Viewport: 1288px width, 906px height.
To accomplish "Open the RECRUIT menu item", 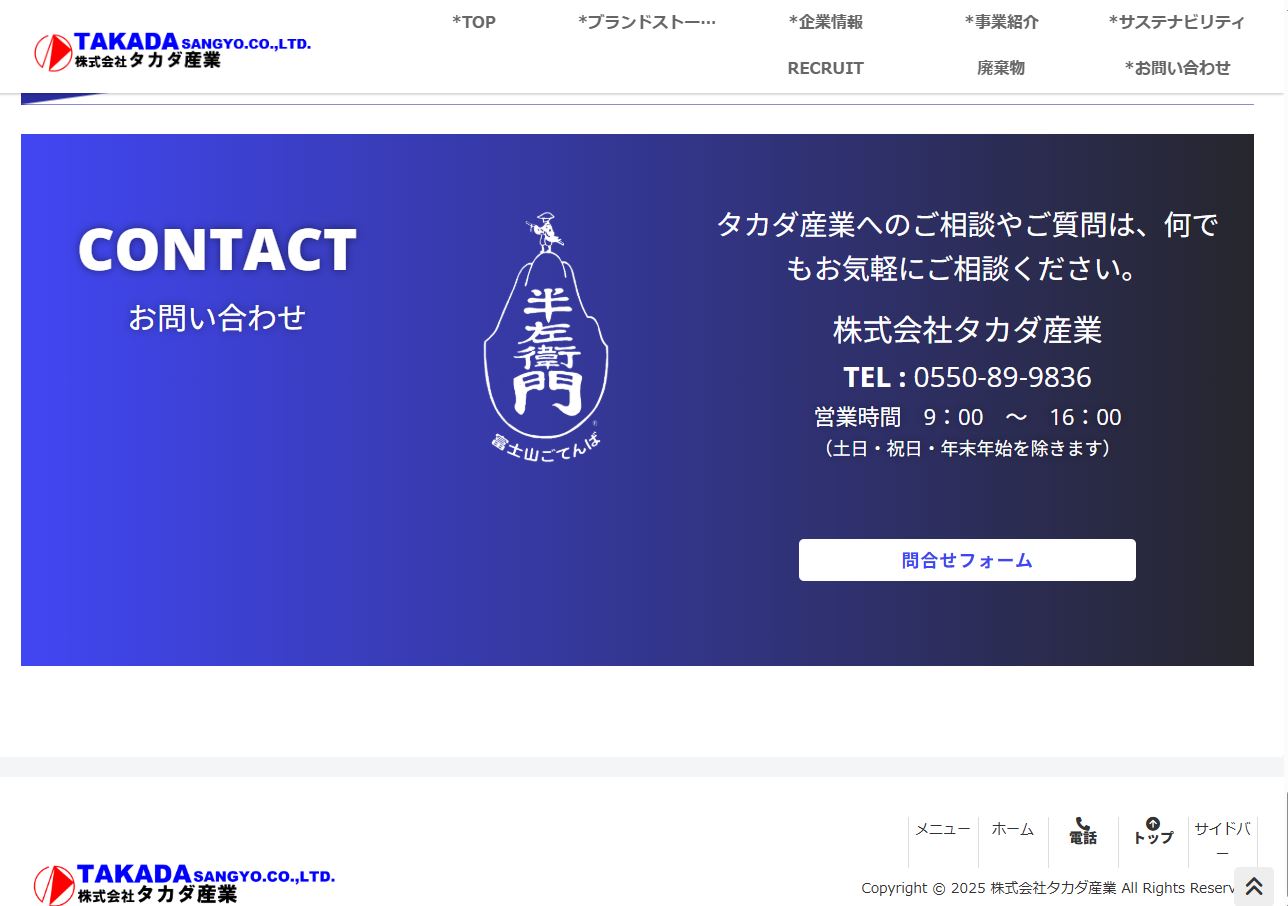I will [825, 68].
